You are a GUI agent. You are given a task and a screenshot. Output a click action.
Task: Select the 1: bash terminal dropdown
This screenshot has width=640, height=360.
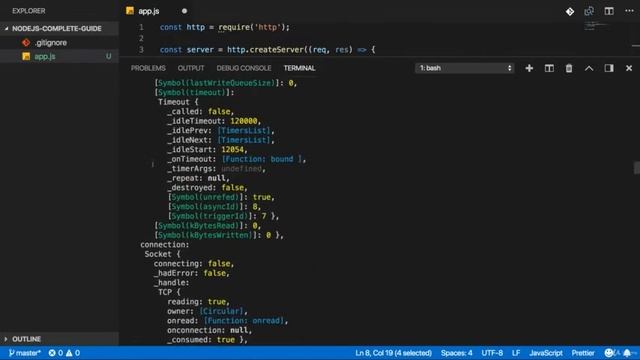tap(465, 68)
